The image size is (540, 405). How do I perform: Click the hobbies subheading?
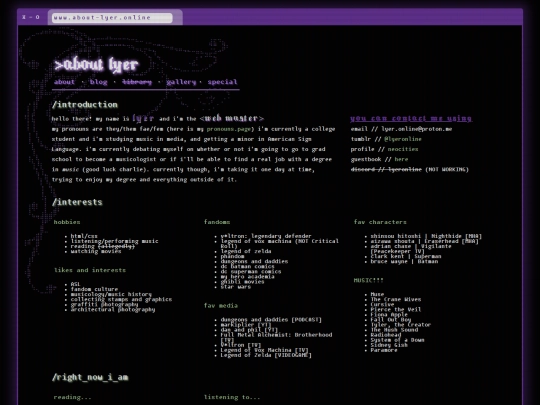click(67, 222)
